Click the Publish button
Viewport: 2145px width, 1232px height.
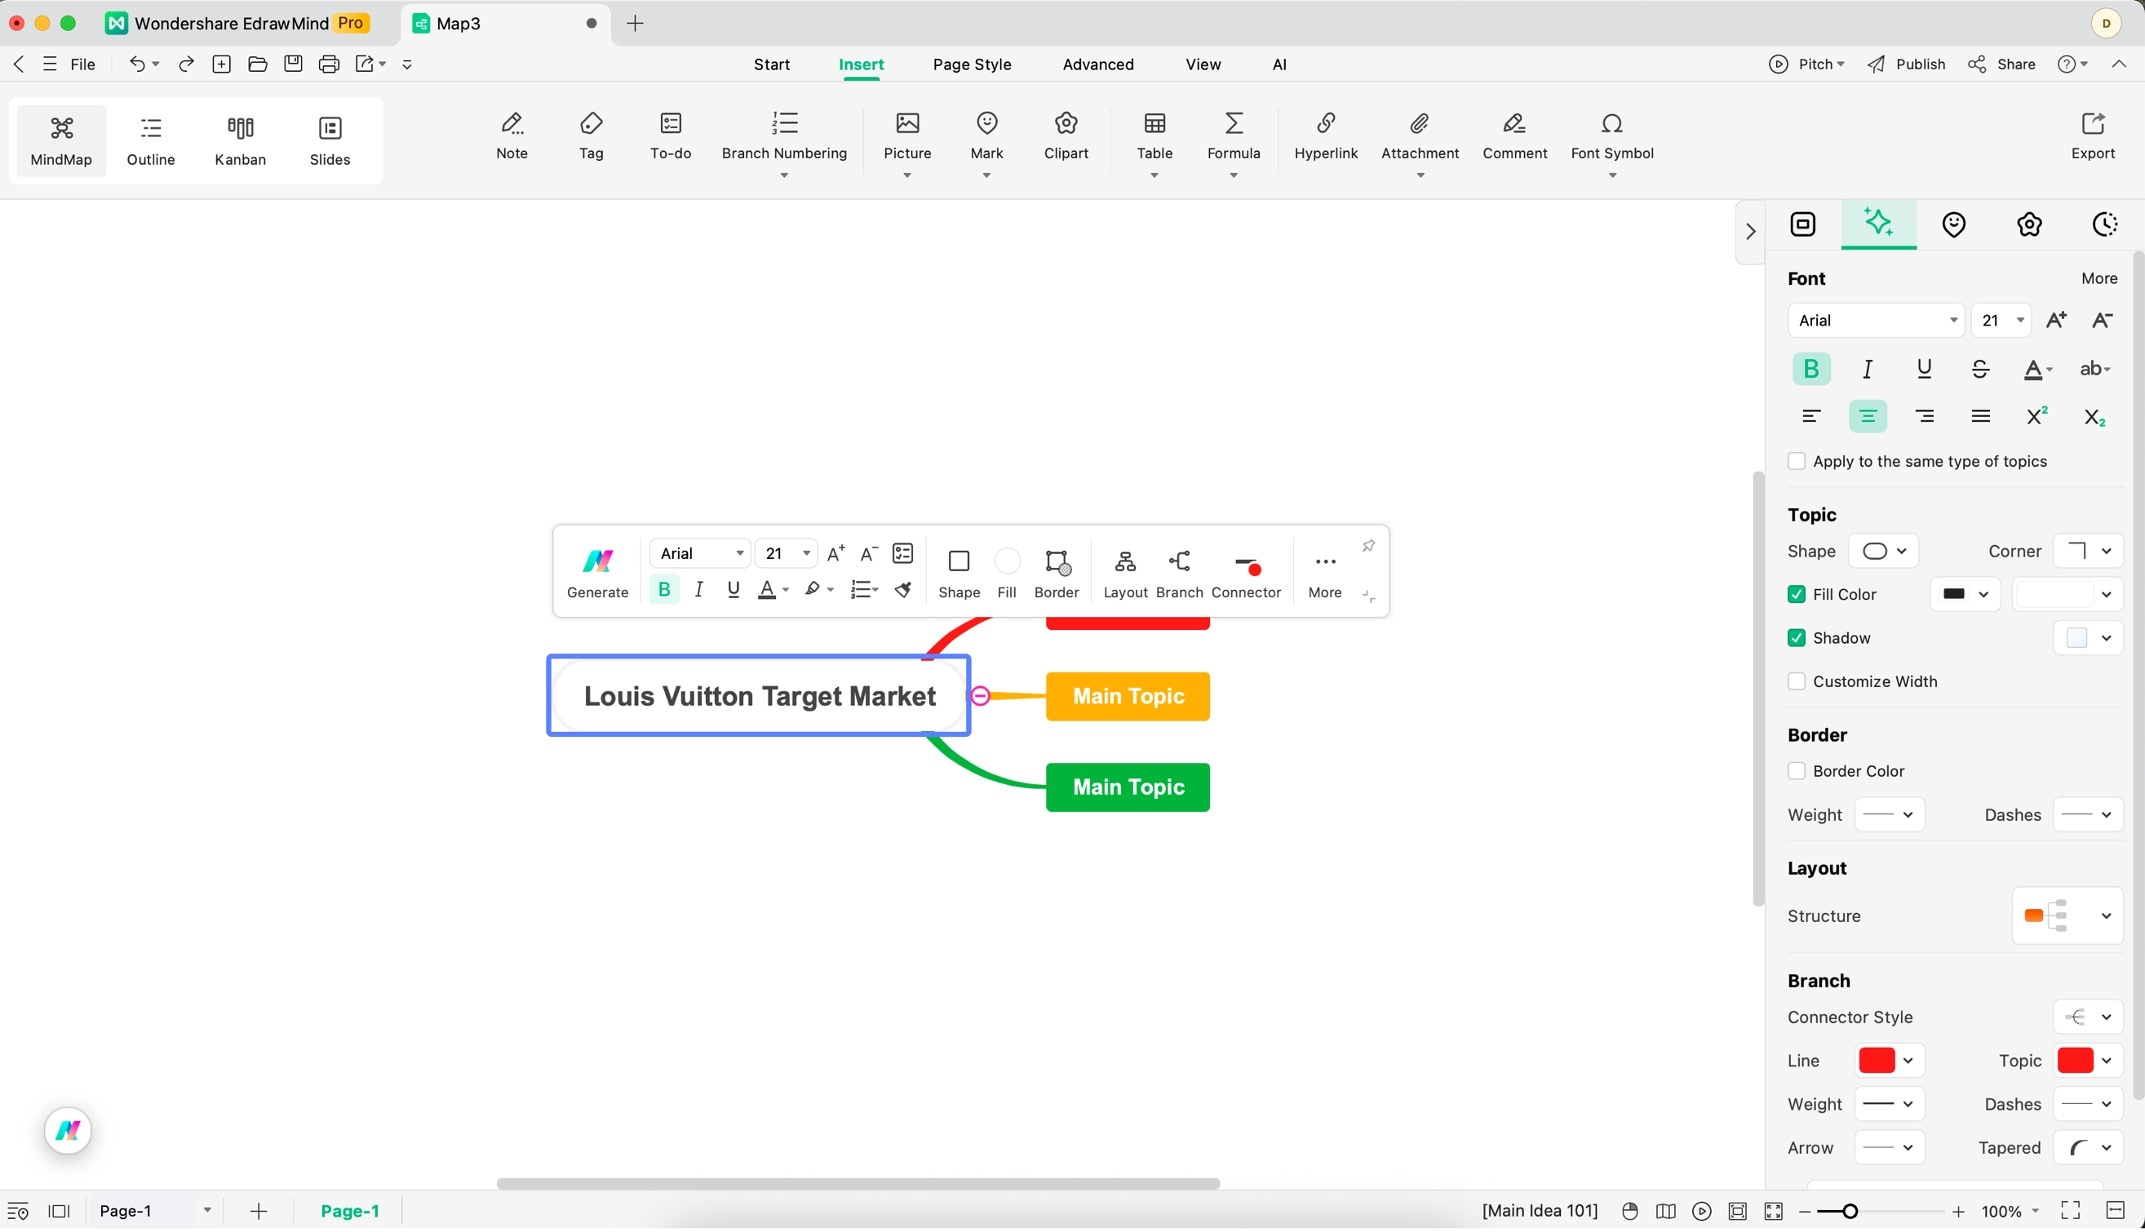(1906, 64)
